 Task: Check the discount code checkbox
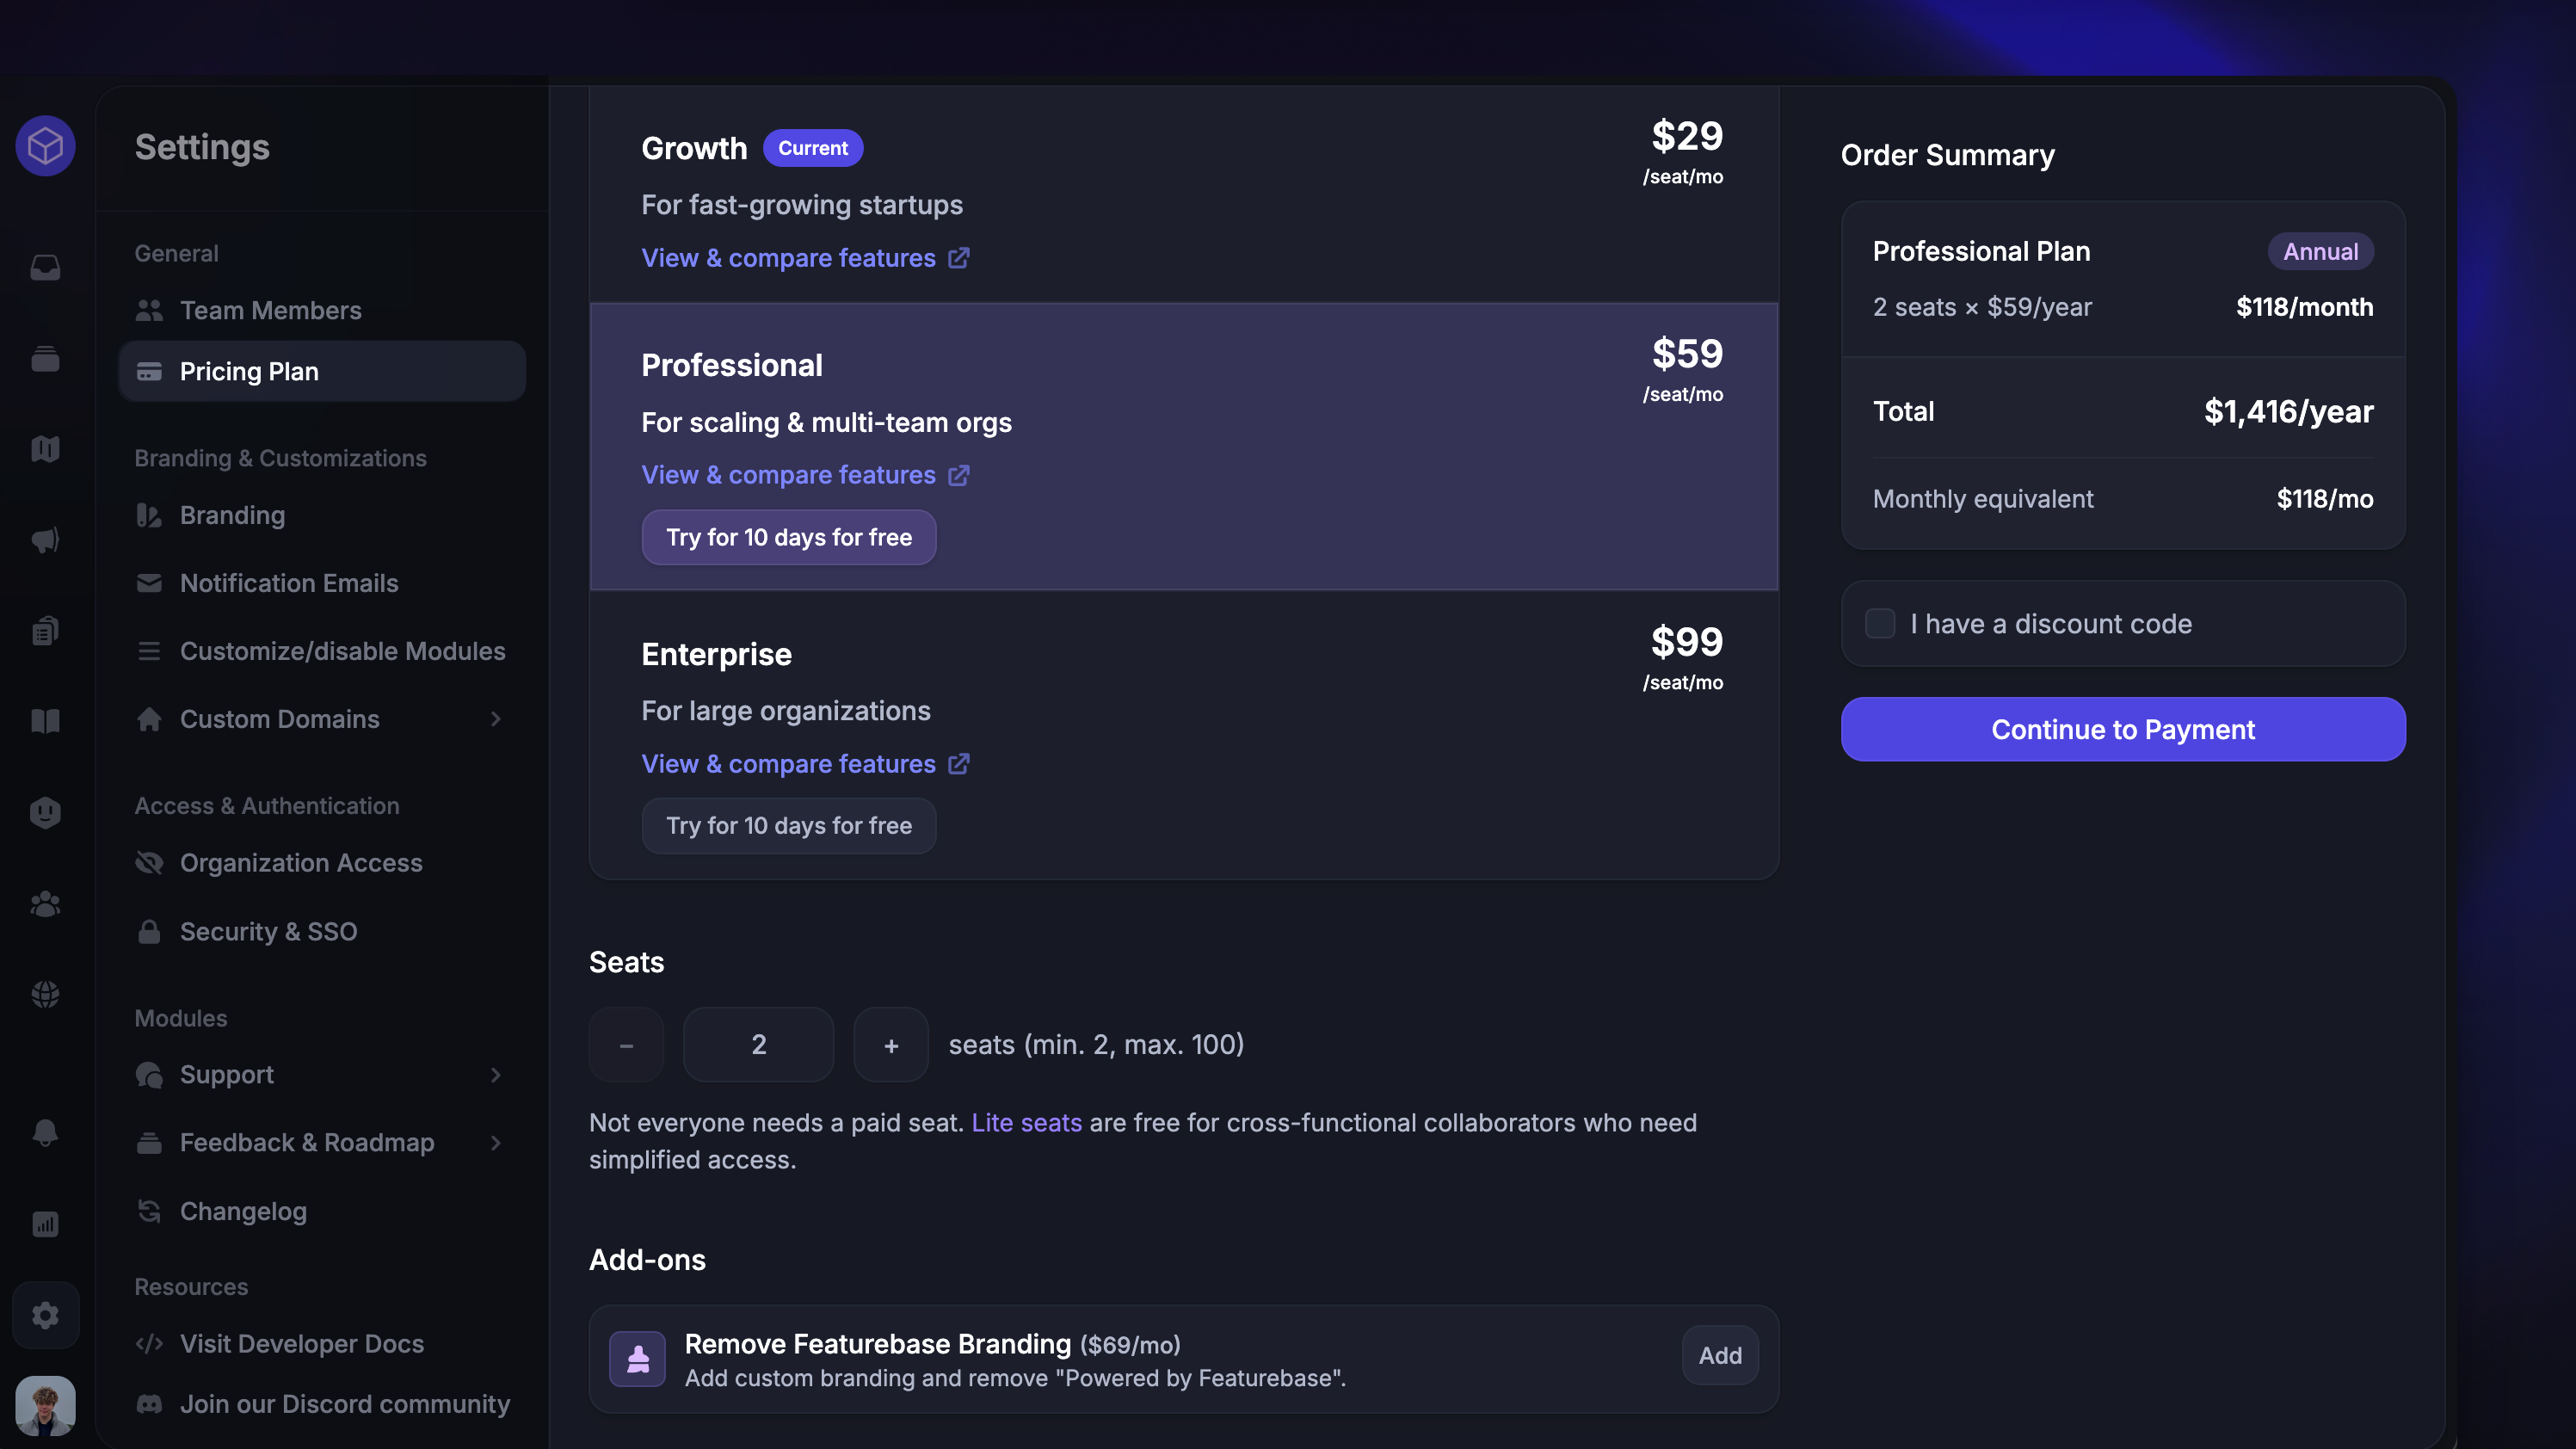coord(1880,624)
